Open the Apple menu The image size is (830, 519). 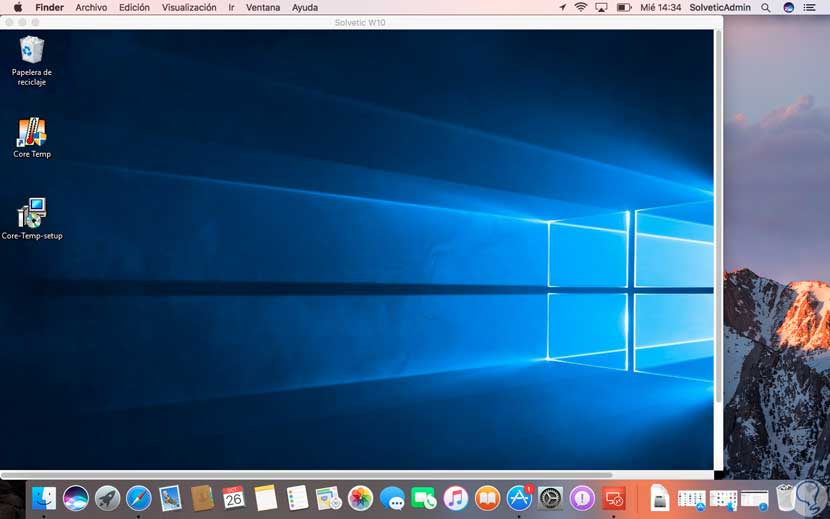pyautogui.click(x=18, y=7)
